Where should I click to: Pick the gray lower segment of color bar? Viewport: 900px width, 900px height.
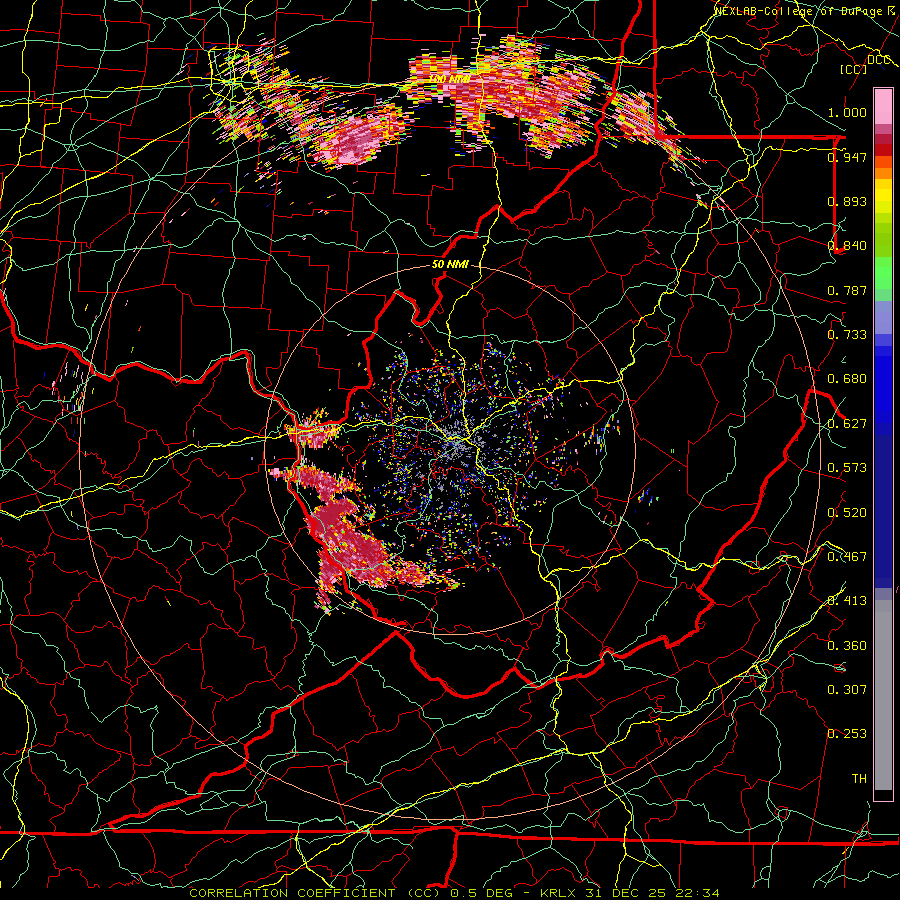click(883, 700)
